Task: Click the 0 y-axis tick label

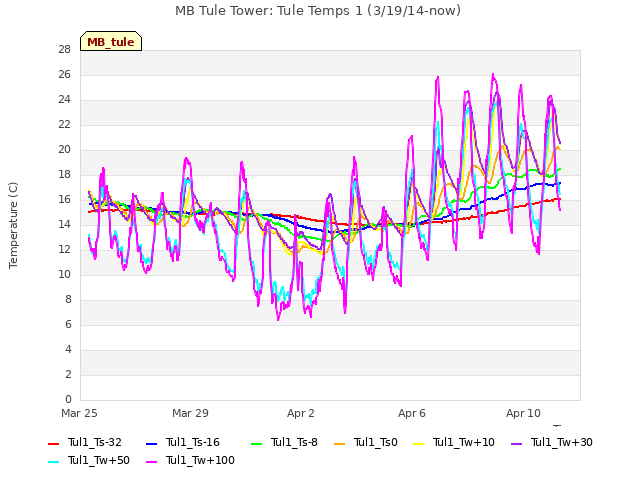Action: (x=68, y=399)
